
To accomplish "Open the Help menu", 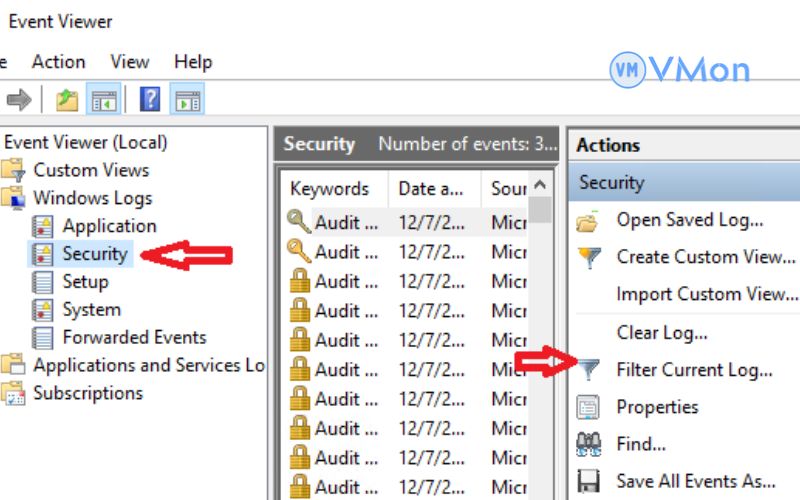I will 194,62.
